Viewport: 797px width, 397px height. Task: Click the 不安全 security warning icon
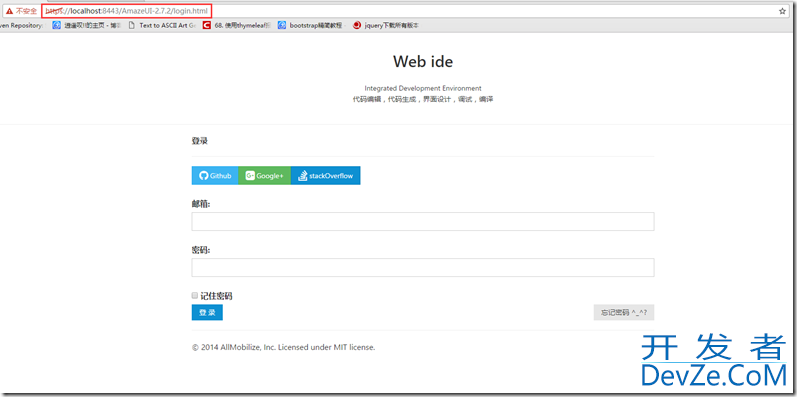(x=9, y=11)
